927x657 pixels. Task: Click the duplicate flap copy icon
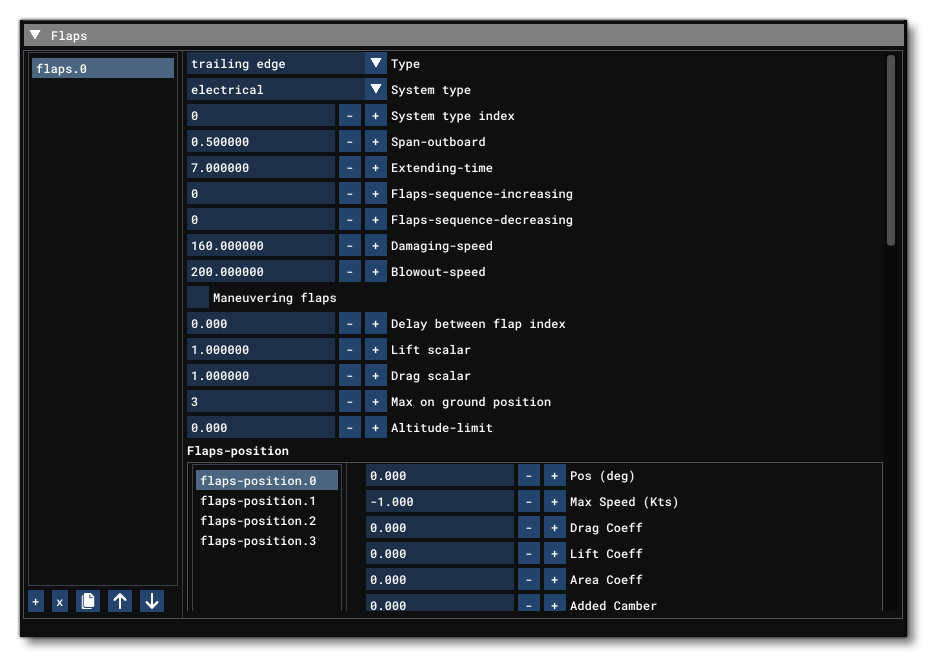[89, 602]
